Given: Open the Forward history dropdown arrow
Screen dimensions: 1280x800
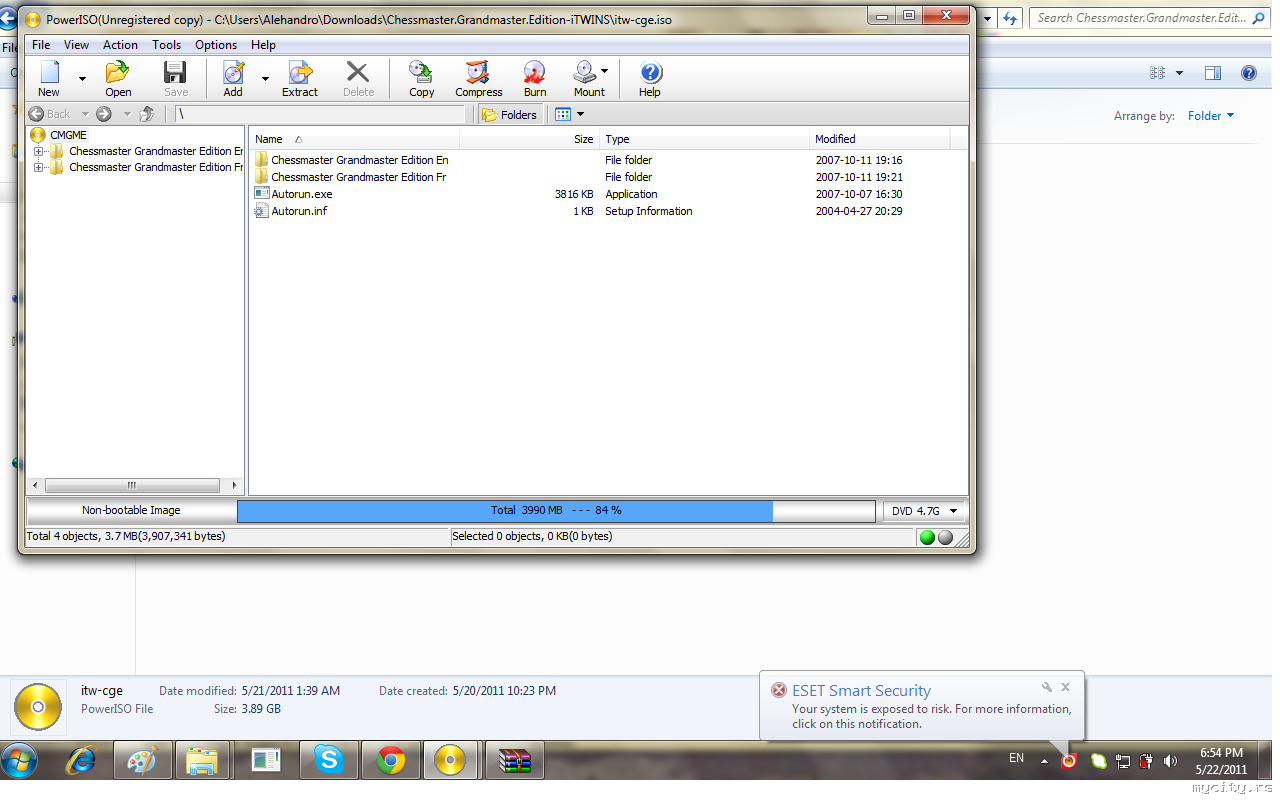Looking at the screenshot, I should (x=127, y=114).
